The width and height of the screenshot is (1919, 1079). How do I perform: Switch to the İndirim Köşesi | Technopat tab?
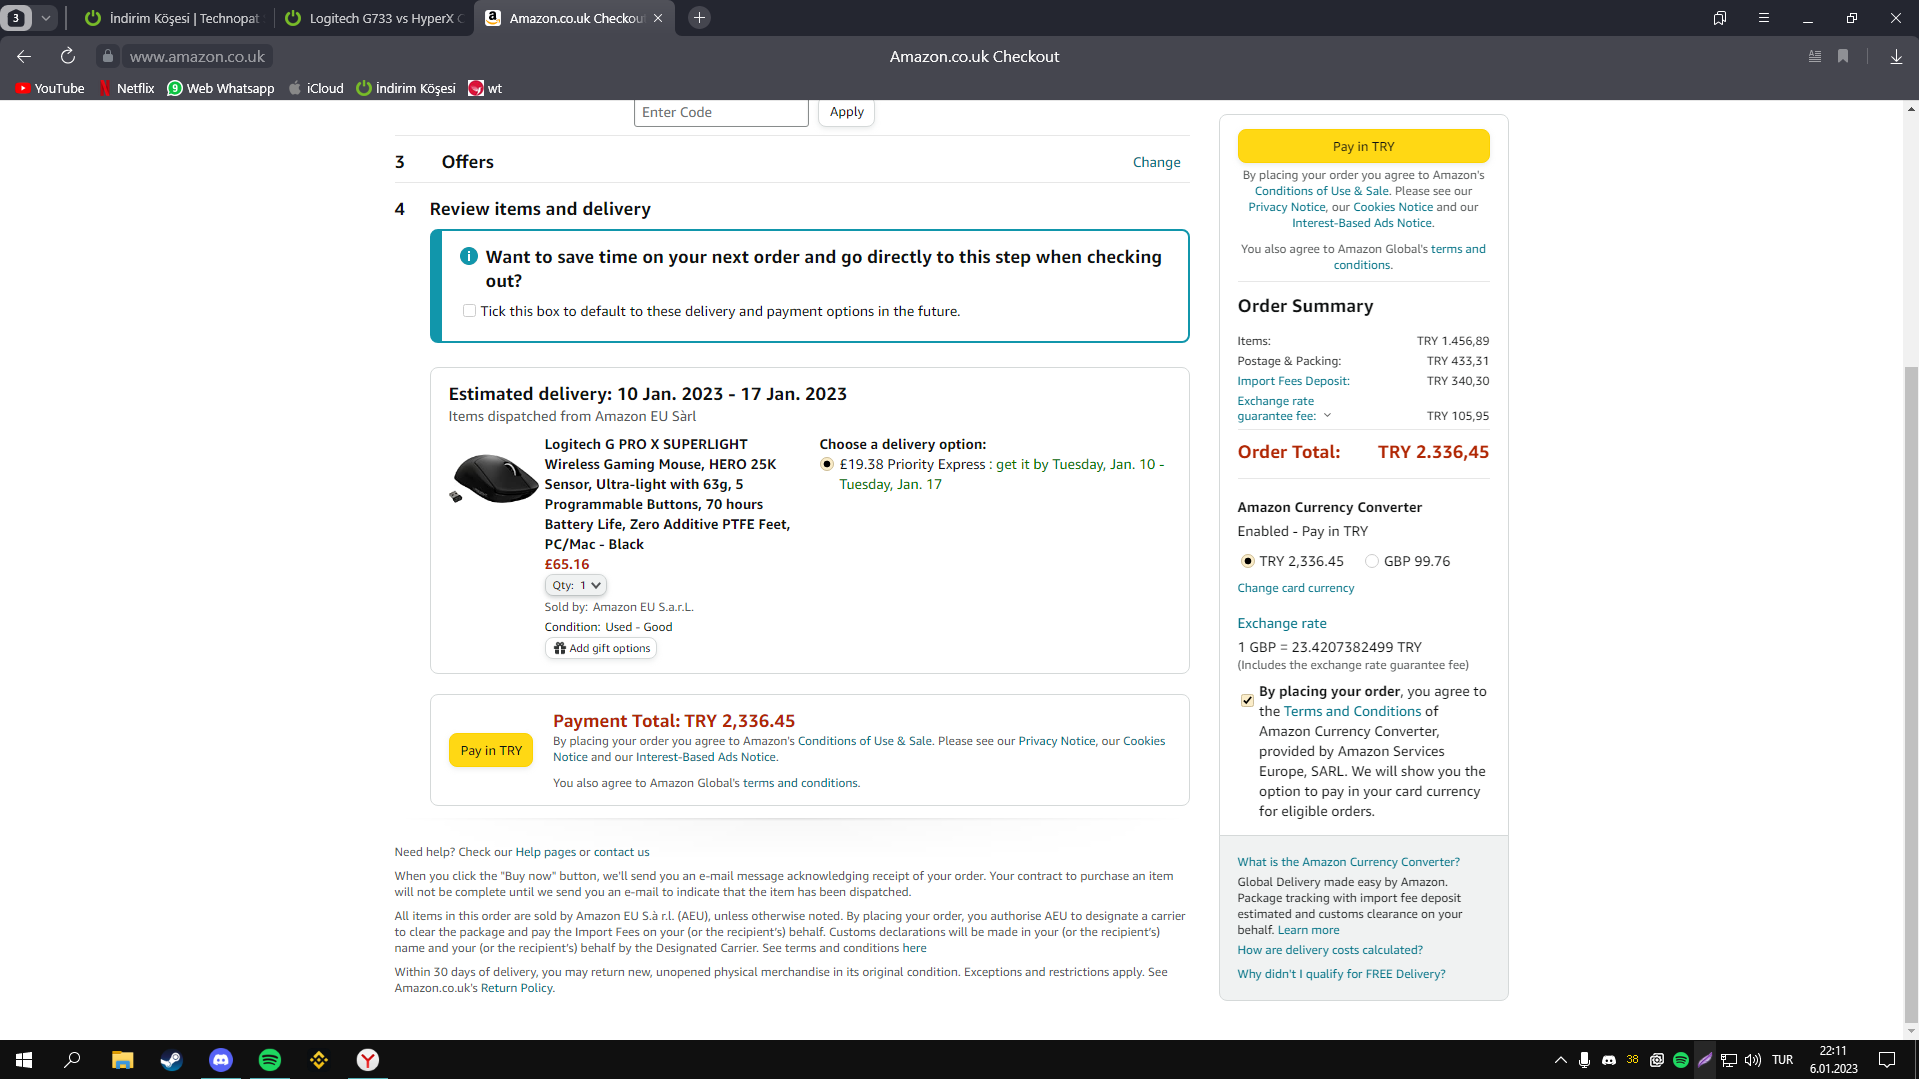[x=171, y=18]
